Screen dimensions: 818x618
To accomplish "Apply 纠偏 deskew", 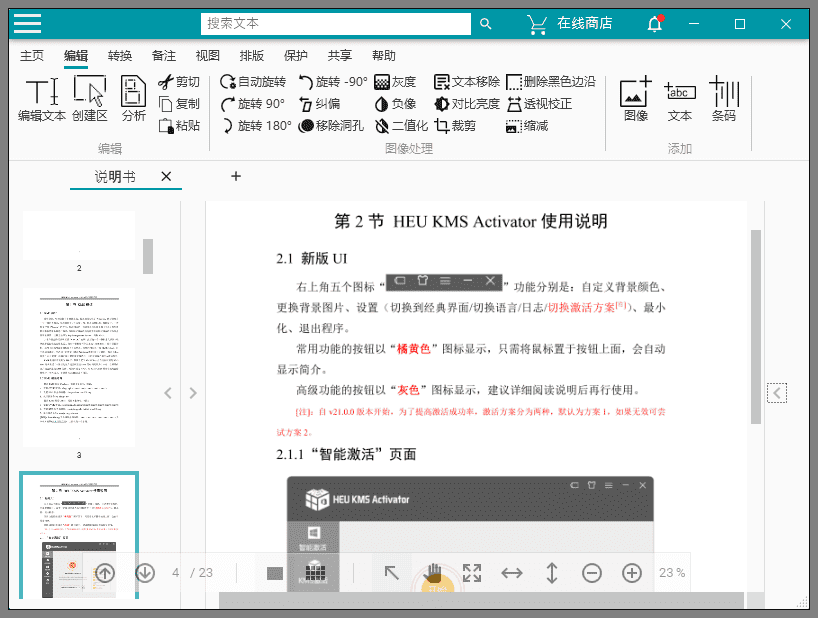I will click(319, 104).
